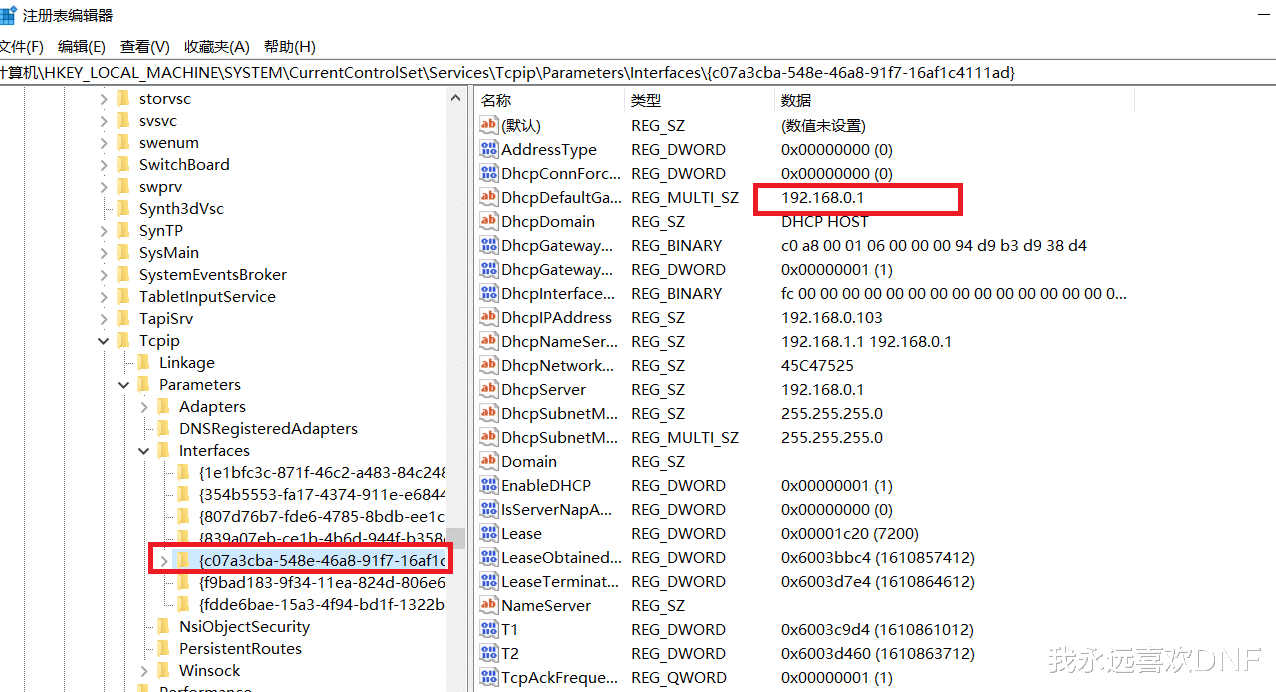Image resolution: width=1276 pixels, height=692 pixels.
Task: Click the DhcpConnForc... value icon
Action: pos(488,173)
